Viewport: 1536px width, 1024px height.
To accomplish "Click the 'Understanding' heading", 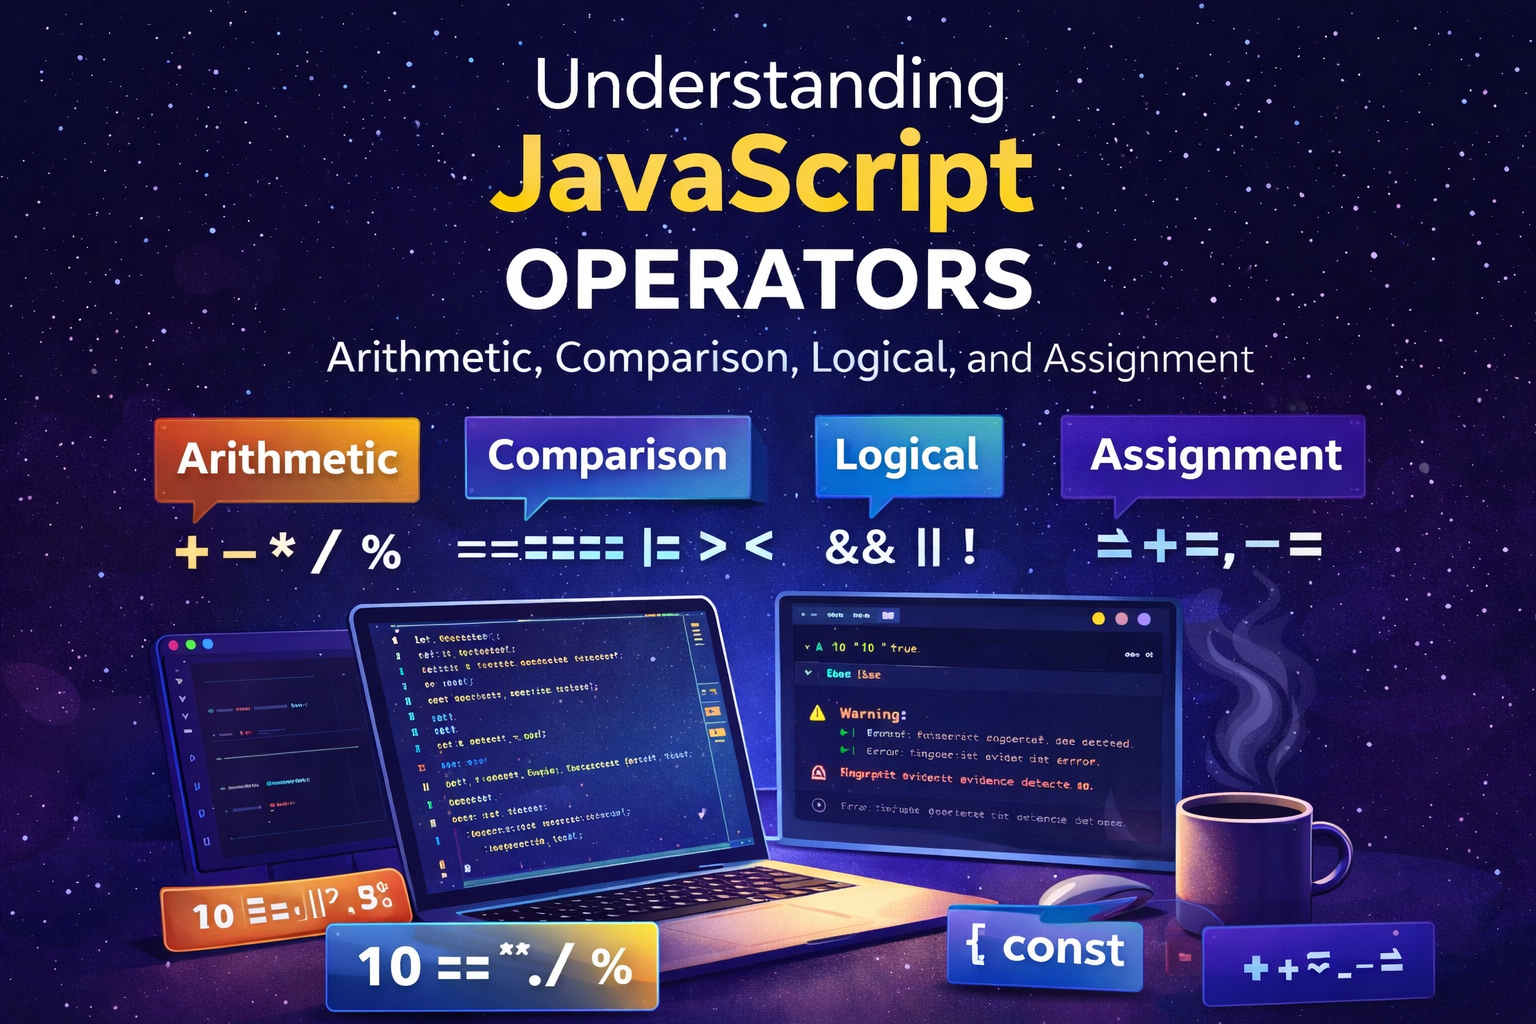I will pos(770,85).
